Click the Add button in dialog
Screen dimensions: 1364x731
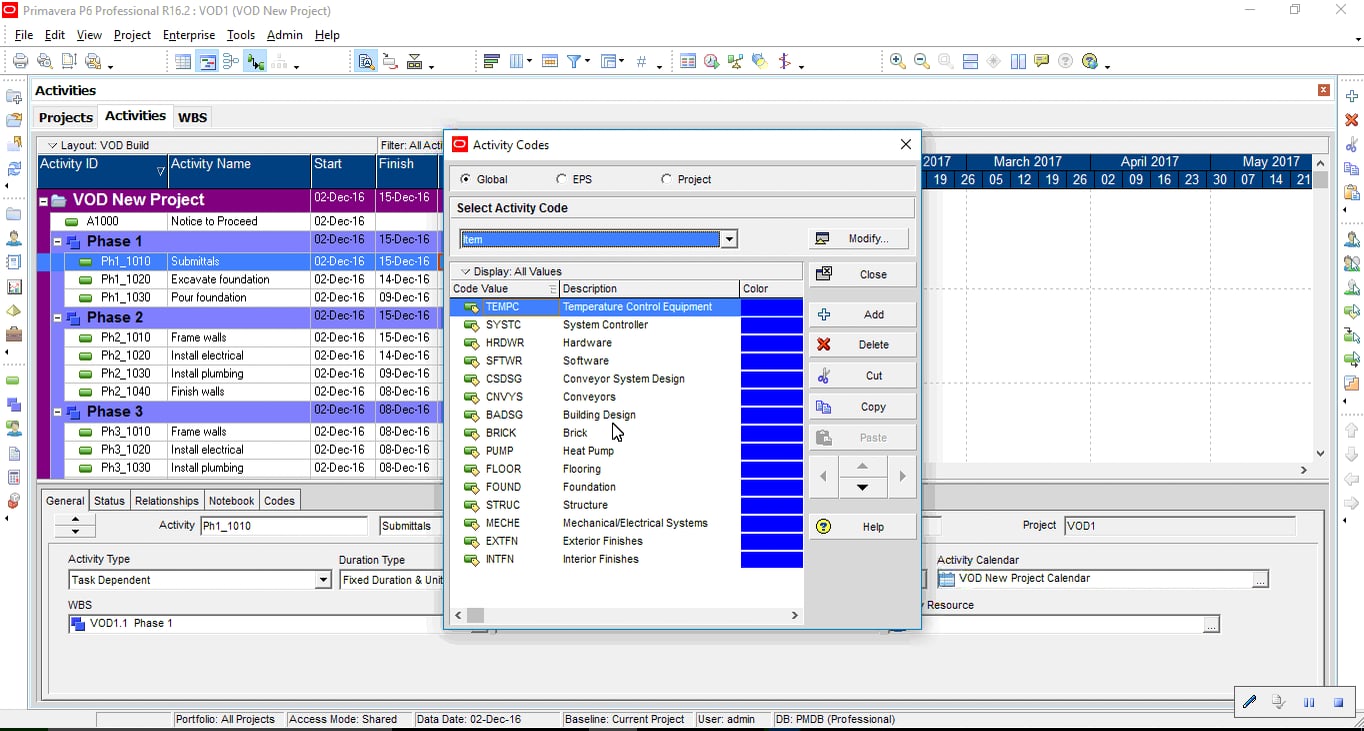point(862,314)
